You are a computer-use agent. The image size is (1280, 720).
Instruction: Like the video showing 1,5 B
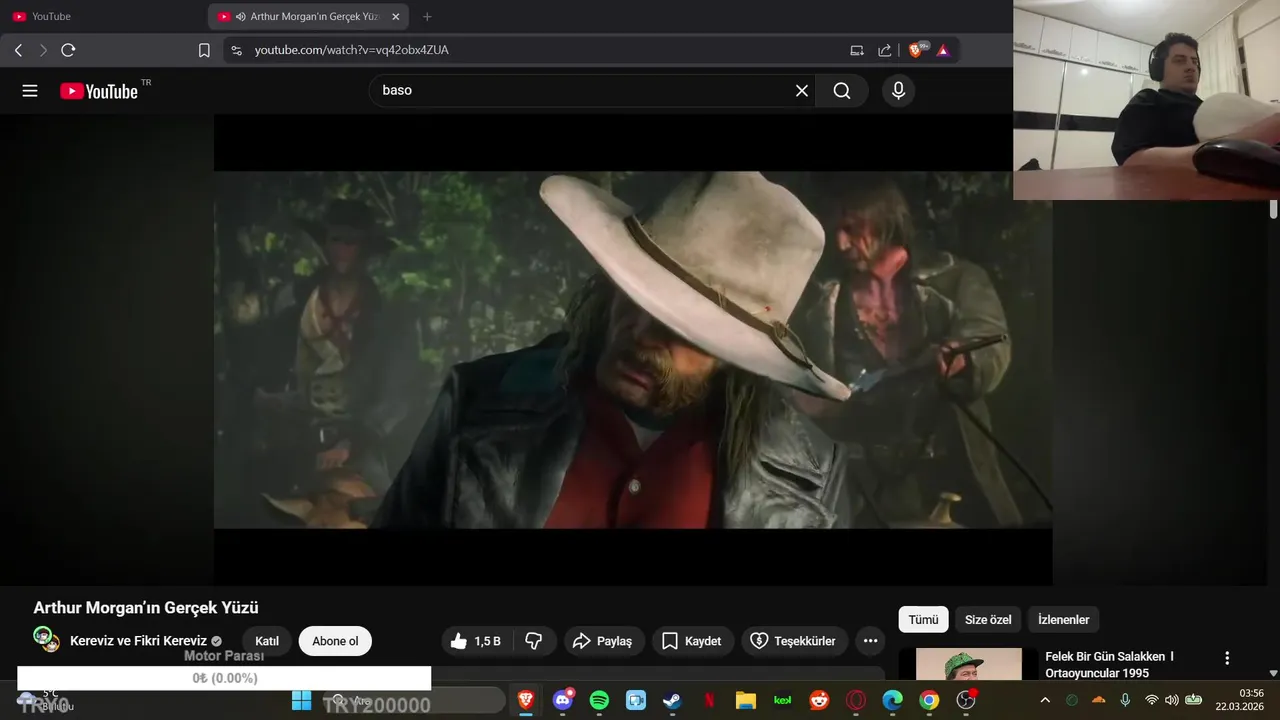(x=479, y=641)
